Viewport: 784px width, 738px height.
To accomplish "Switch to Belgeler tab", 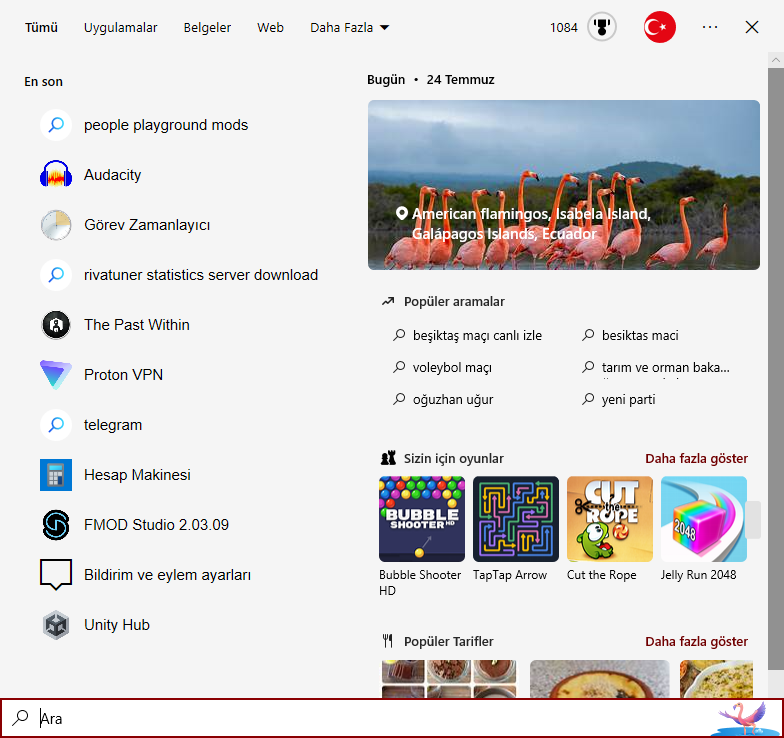I will [207, 28].
